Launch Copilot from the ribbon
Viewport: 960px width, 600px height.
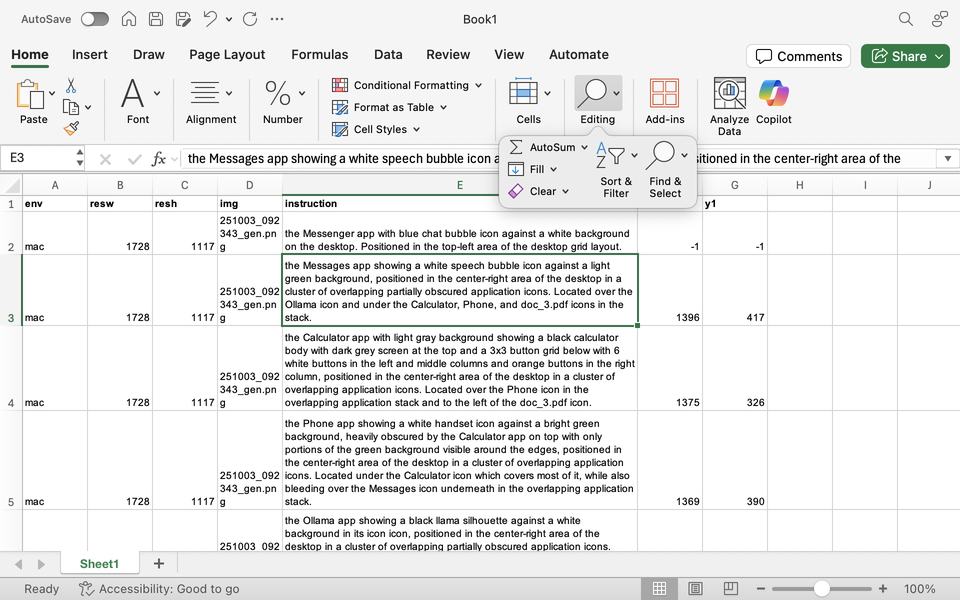click(773, 95)
